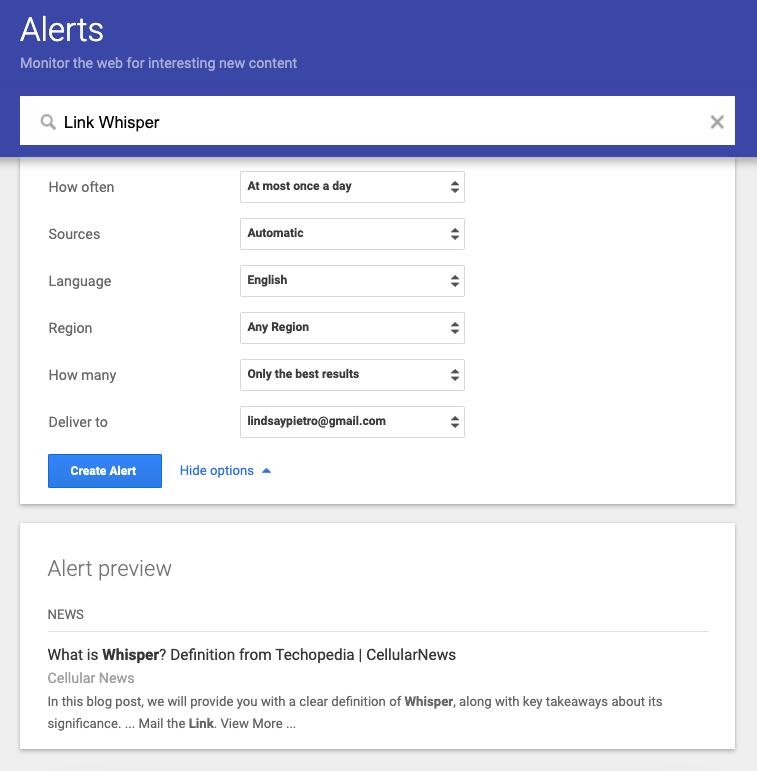Open the Only the best results dropdown
The height and width of the screenshot is (771, 757).
point(352,375)
